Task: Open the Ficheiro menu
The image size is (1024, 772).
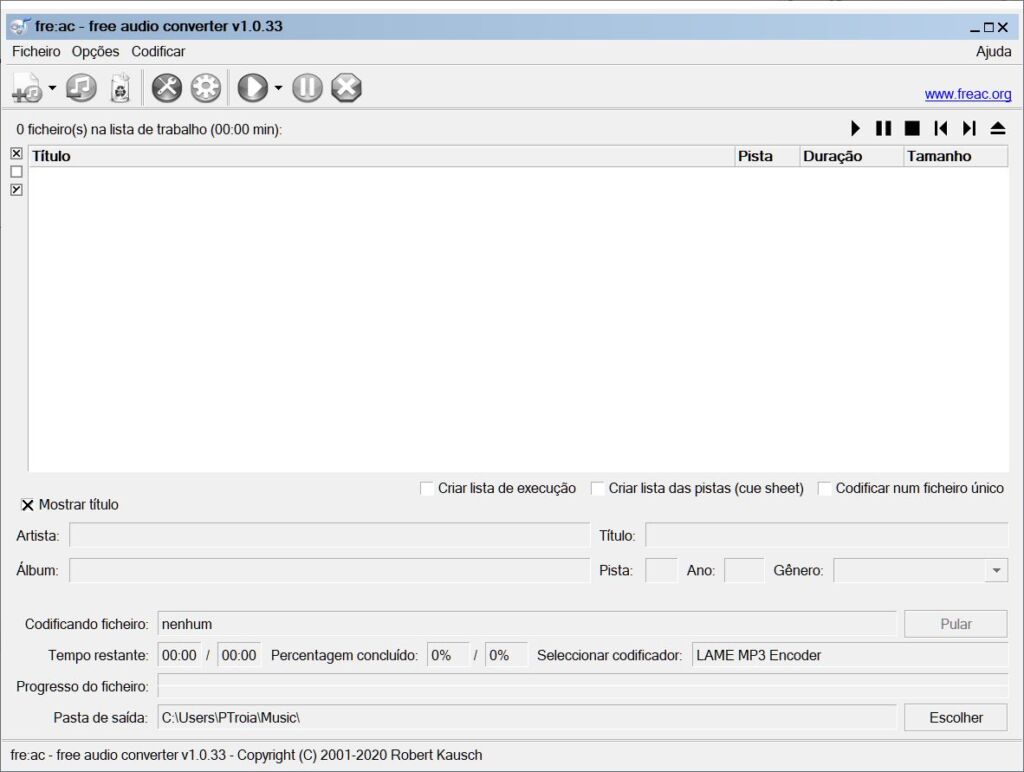Action: [36, 51]
